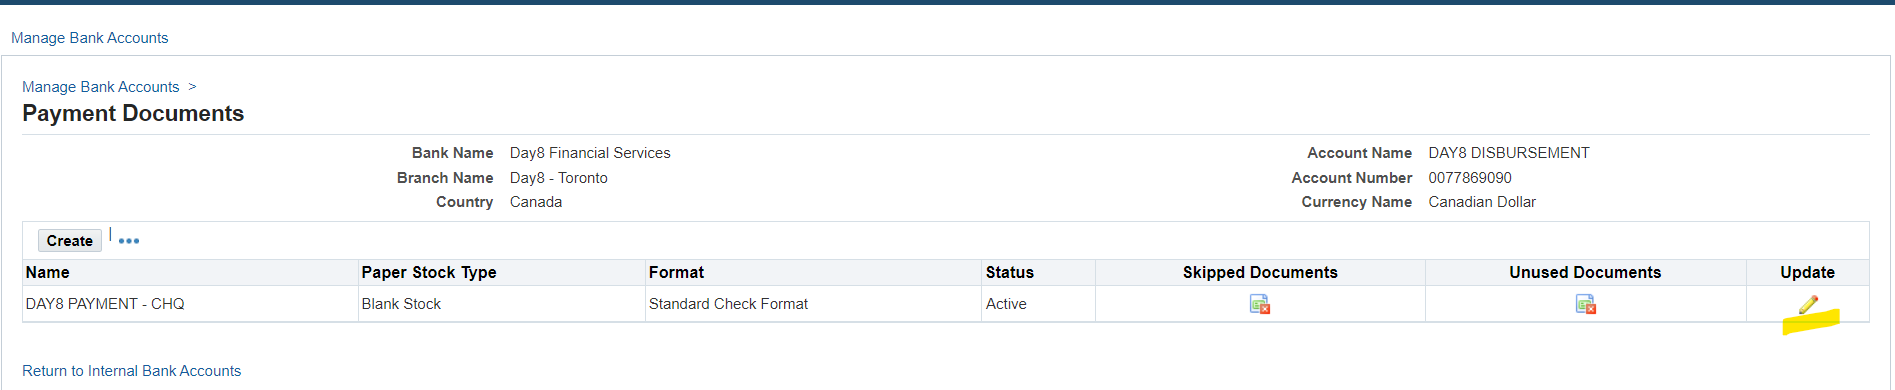Click the Blank Stock cell

coord(401,304)
